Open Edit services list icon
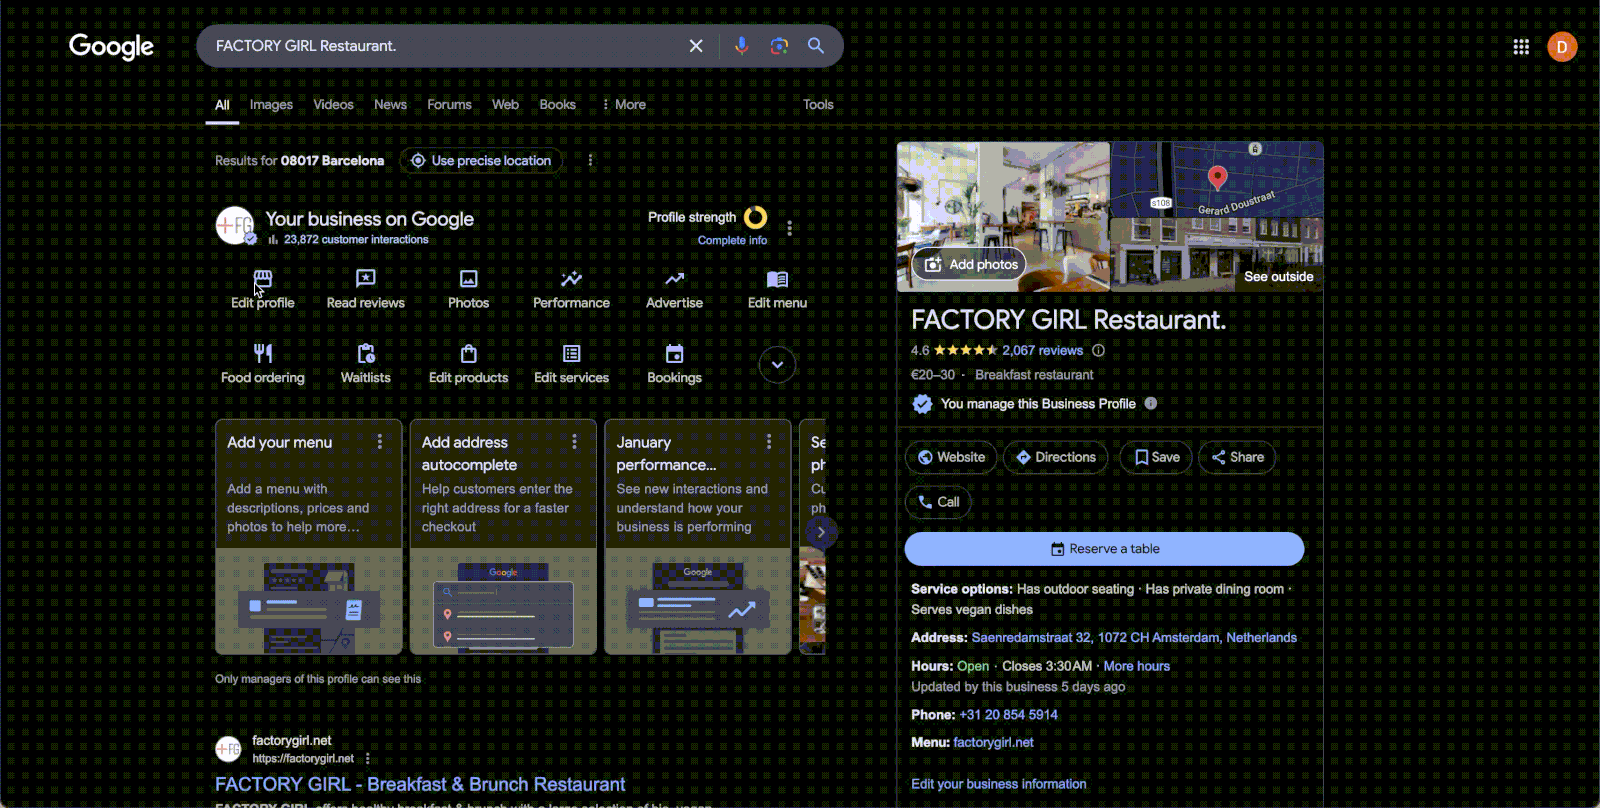Screen dimensions: 1600x808 [x=571, y=353]
